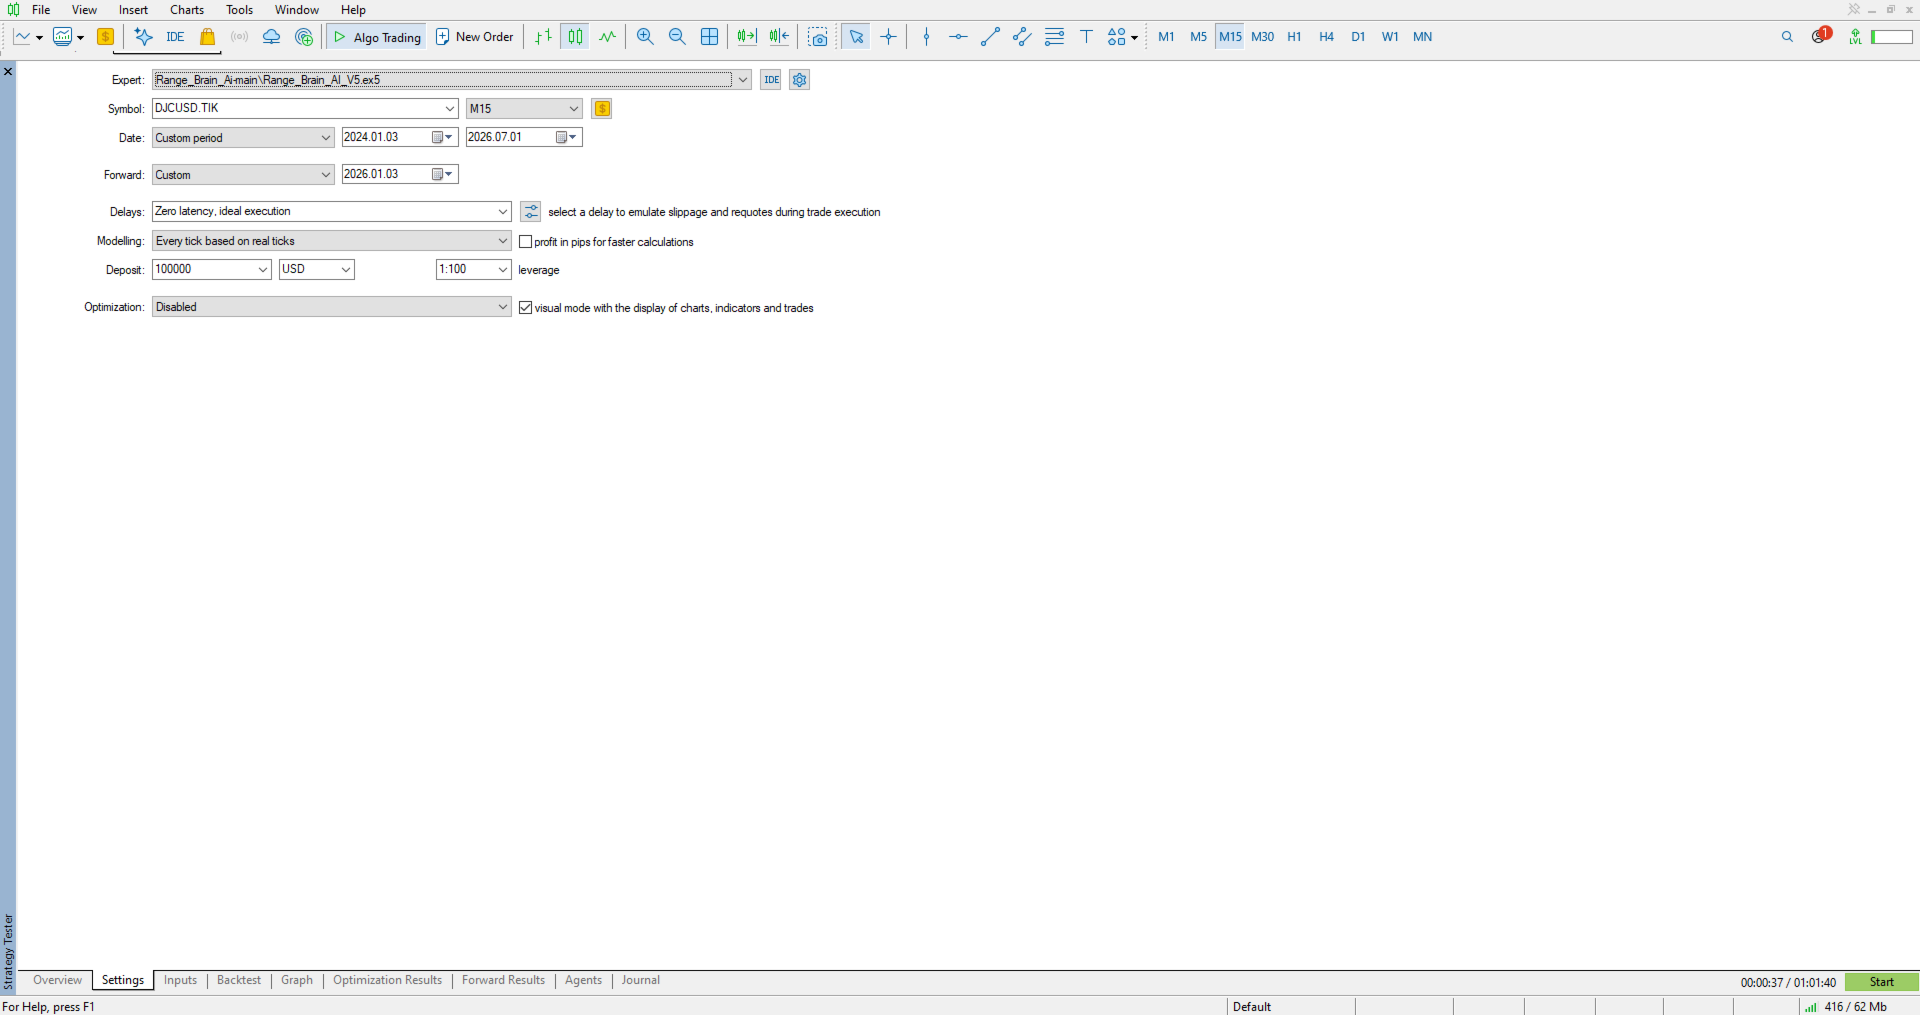Screen dimensions: 1920x1015
Task: Select the trendline drawing tool
Action: pyautogui.click(x=990, y=37)
